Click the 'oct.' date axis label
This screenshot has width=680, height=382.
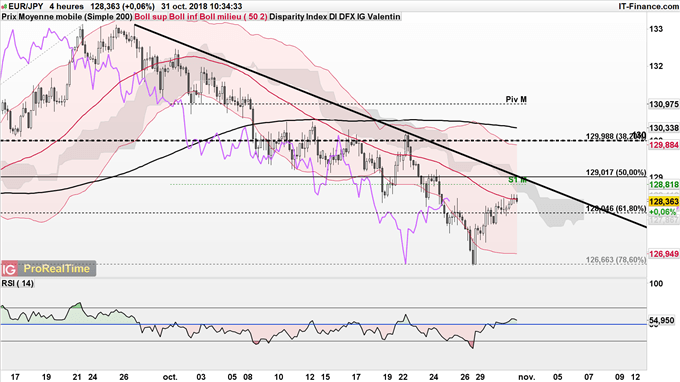(x=170, y=377)
